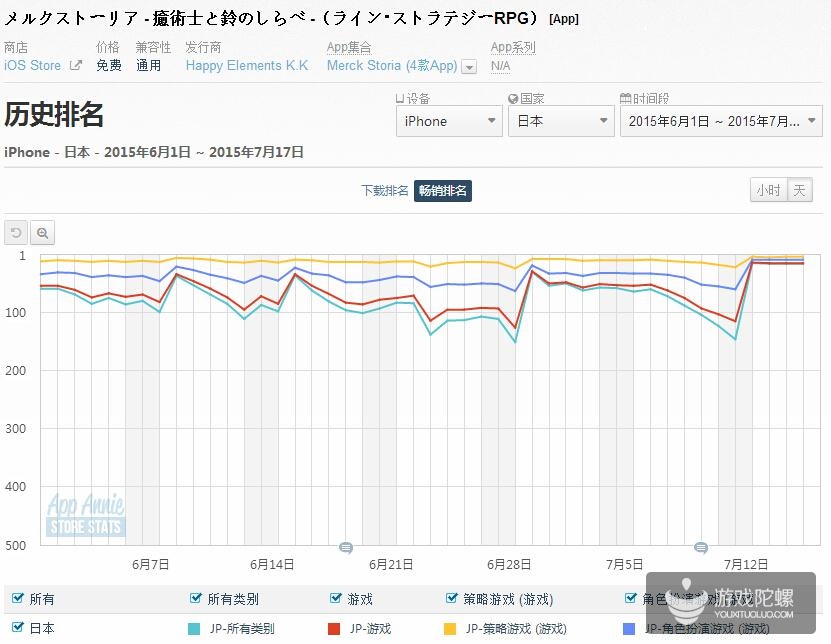831x644 pixels.
Task: Open the Happy Elements K.K publisher link
Action: pyautogui.click(x=247, y=66)
